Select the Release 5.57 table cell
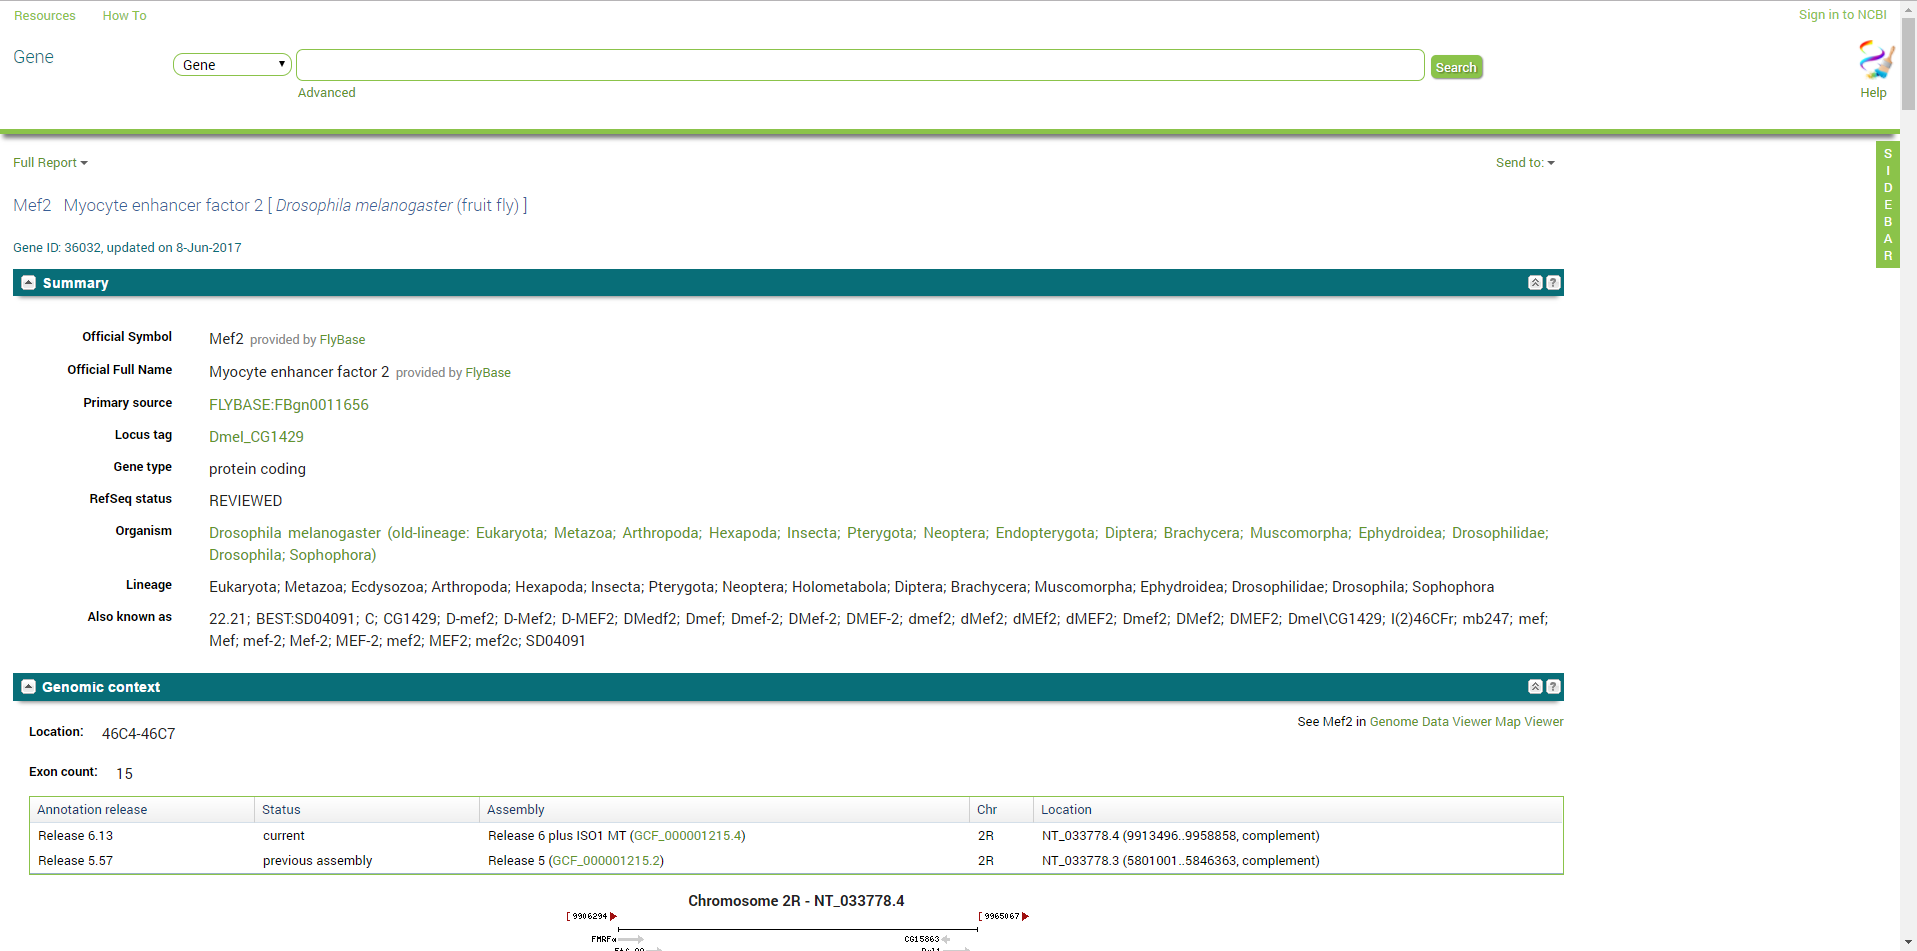Image resolution: width=1917 pixels, height=951 pixels. (142, 861)
